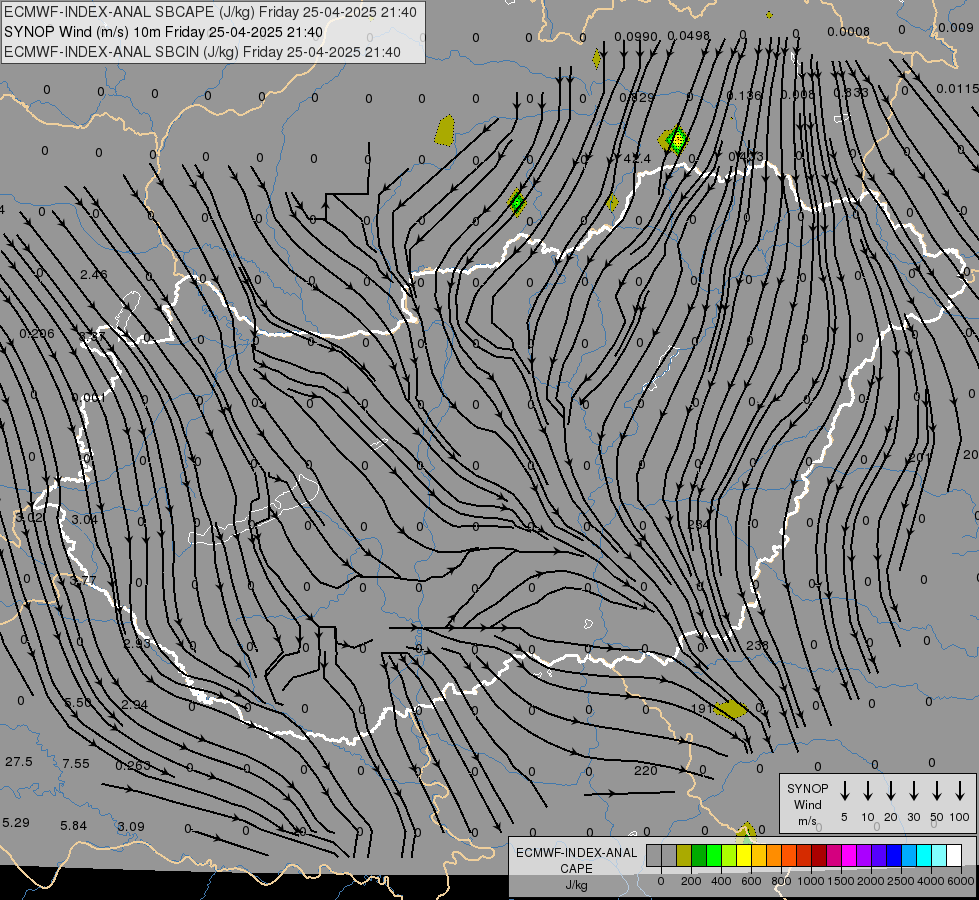
Task: Click the SYNOP Wind m/s legend label
Action: [x=807, y=804]
